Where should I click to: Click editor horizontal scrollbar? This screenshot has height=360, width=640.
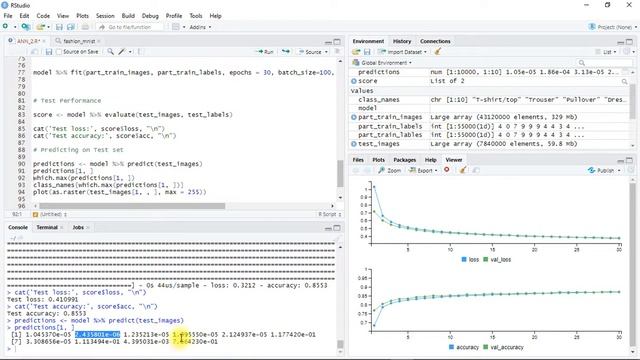[132, 206]
